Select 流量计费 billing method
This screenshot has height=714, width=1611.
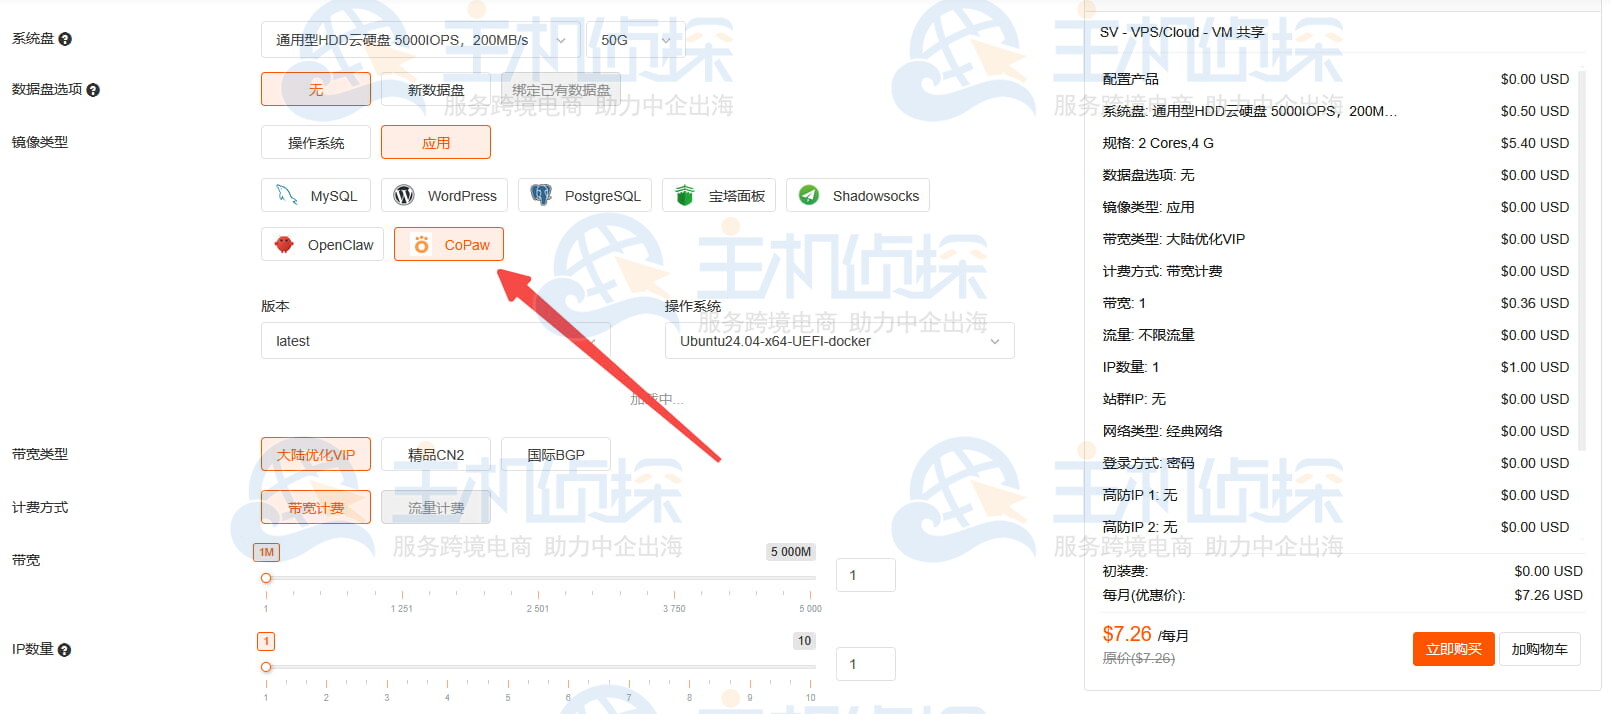pos(436,507)
